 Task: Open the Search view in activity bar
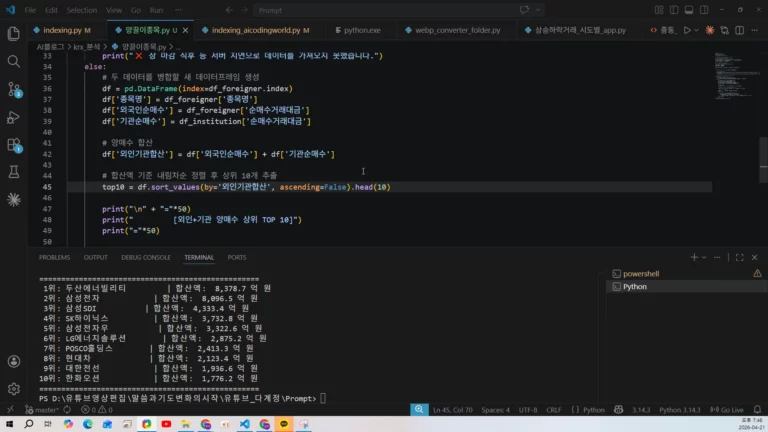click(x=14, y=61)
